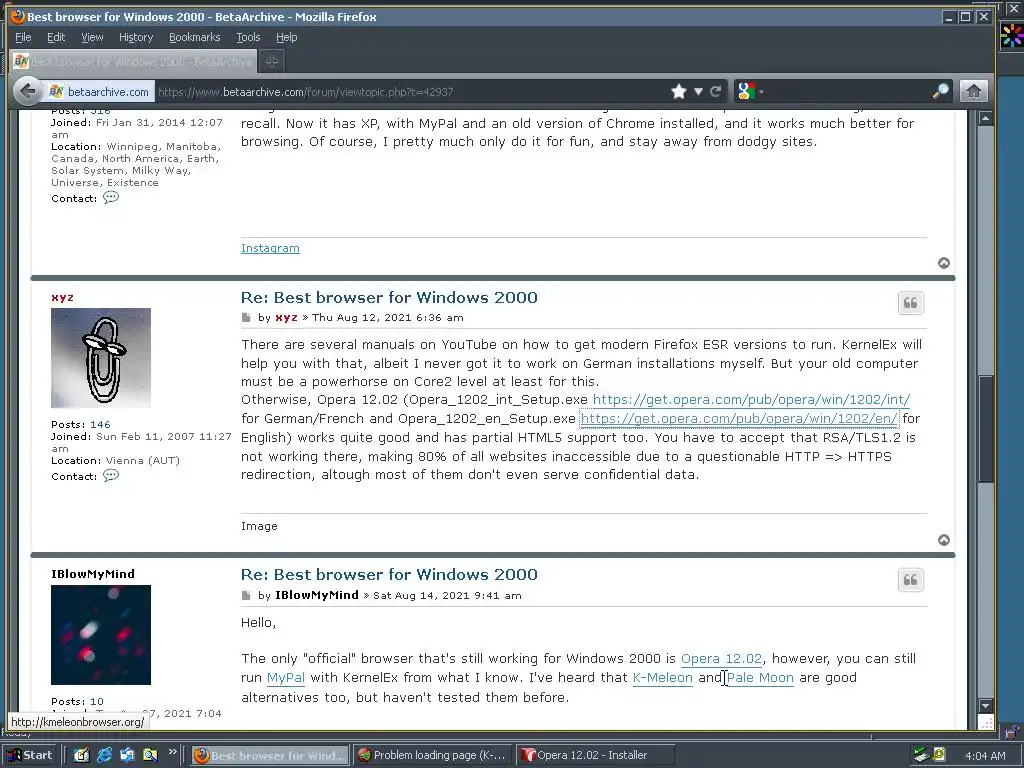Reload the page with the refresh icon
1024x768 pixels.
[716, 91]
